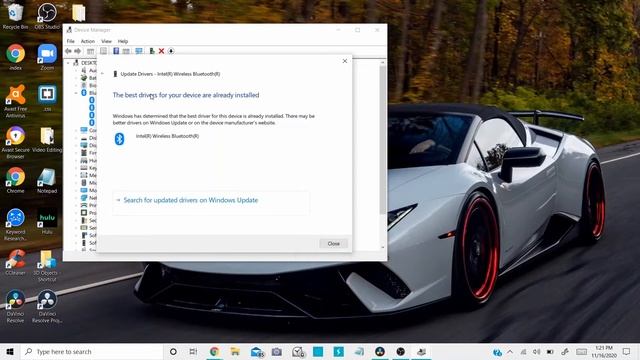Open the Help menu
Screen dimensions: 640x360
122,41
